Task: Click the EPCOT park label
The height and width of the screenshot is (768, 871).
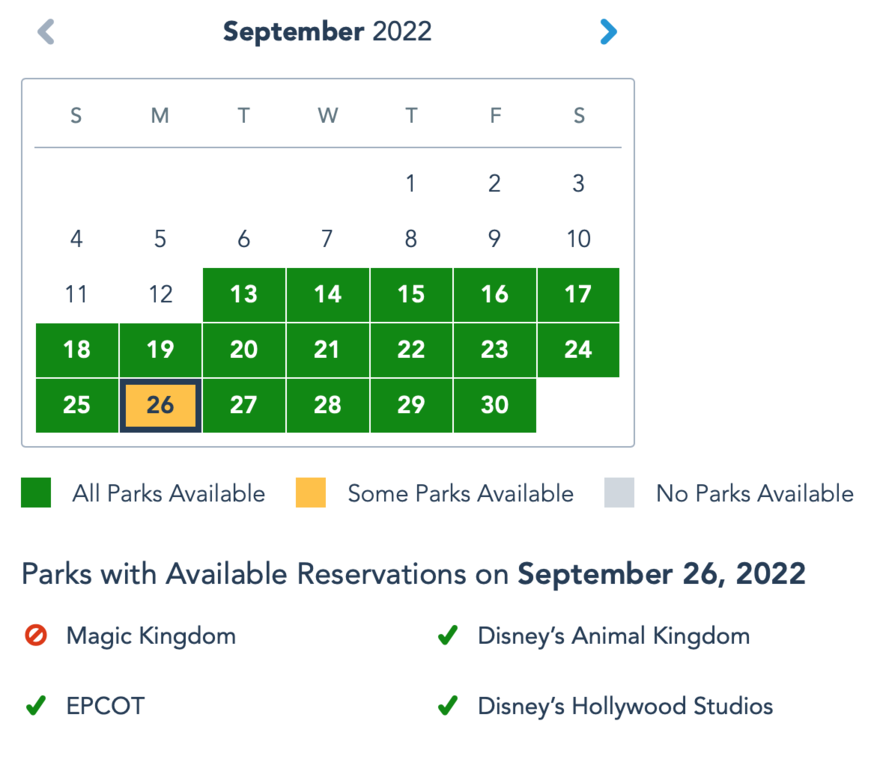Action: point(105,706)
